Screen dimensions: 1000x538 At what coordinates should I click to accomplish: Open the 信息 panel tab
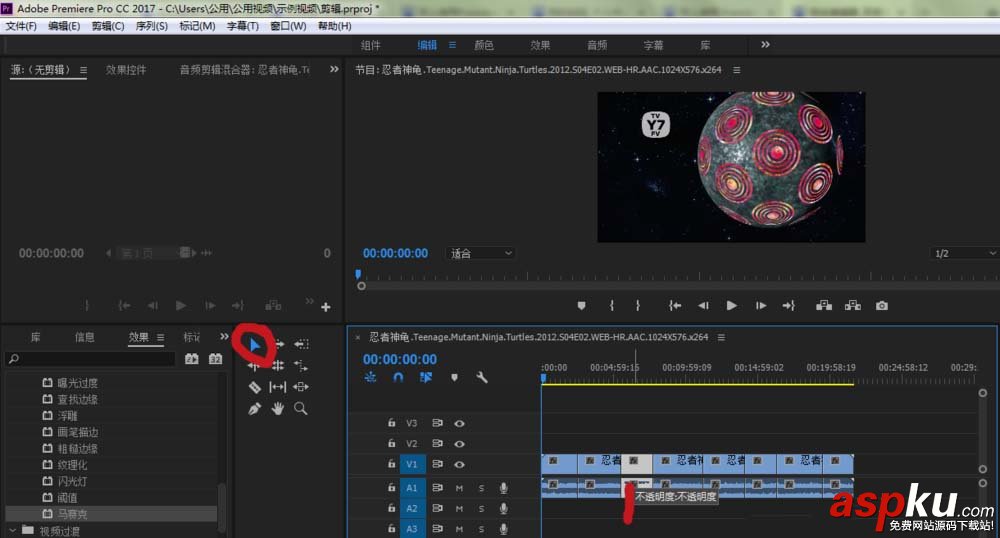[x=84, y=337]
